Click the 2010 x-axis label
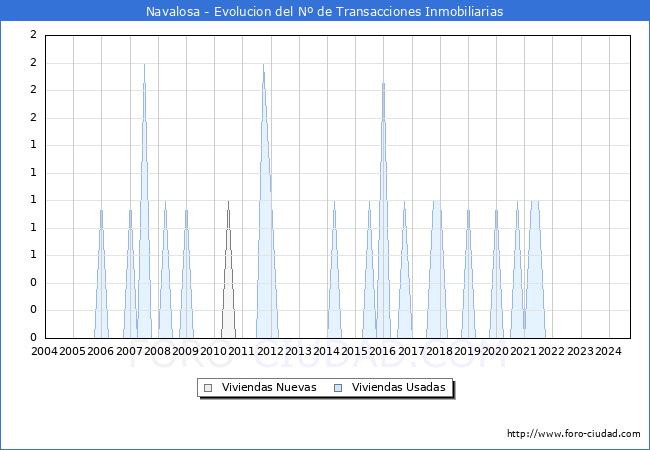 (x=213, y=351)
